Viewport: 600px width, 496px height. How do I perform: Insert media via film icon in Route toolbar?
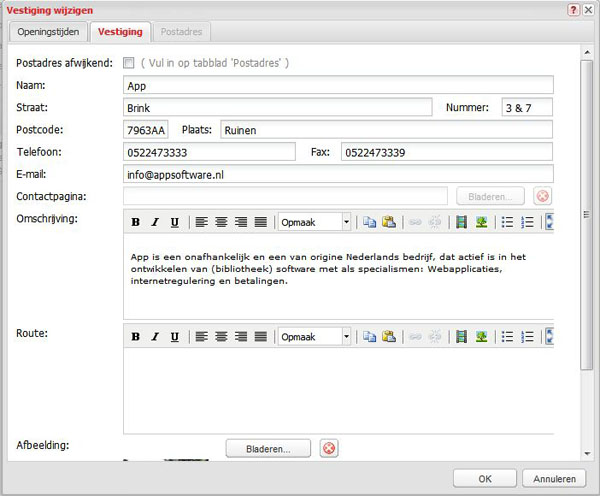pyautogui.click(x=461, y=336)
